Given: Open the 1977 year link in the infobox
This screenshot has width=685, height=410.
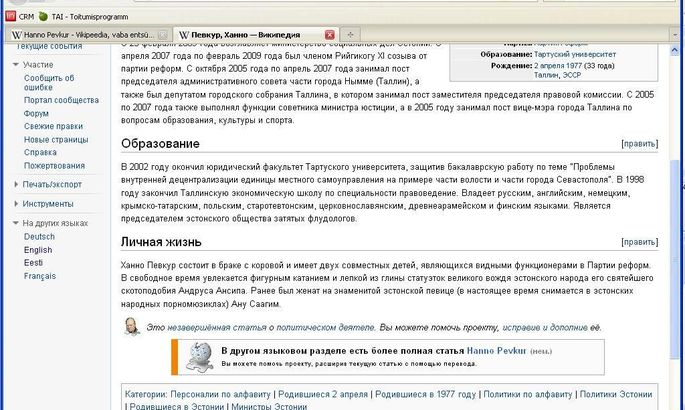Looking at the screenshot, I should coord(573,65).
